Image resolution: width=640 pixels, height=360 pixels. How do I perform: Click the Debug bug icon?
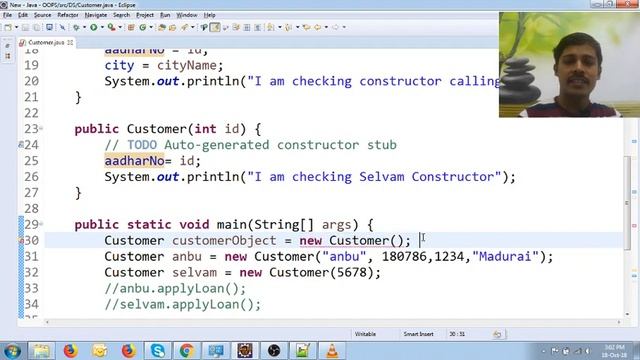pos(76,27)
